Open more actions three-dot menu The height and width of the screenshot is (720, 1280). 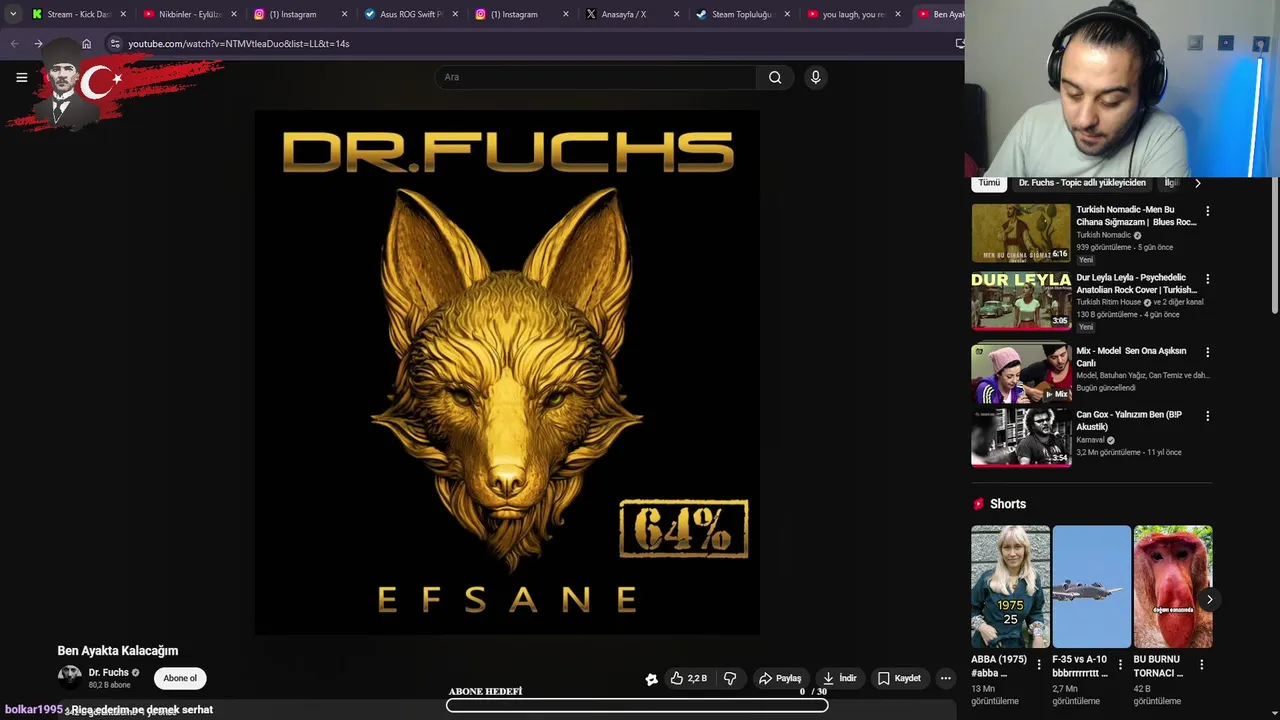945,678
